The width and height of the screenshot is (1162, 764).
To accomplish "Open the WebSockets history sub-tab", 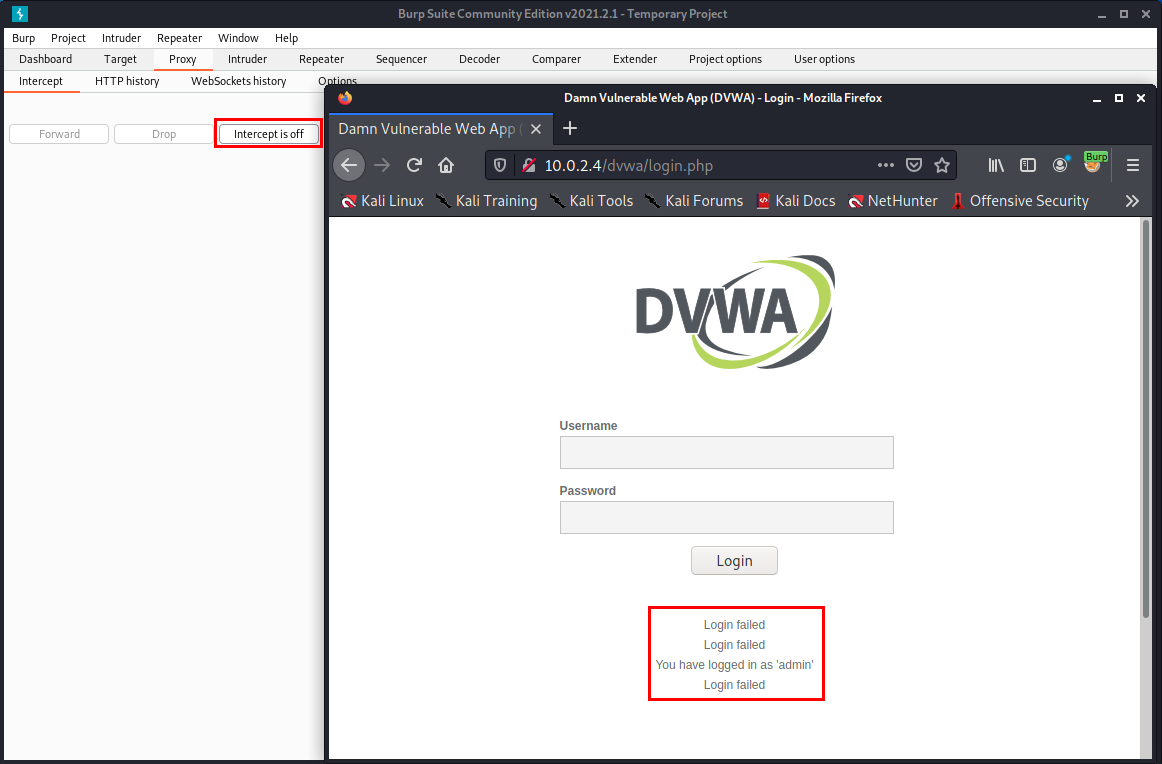I will point(239,82).
